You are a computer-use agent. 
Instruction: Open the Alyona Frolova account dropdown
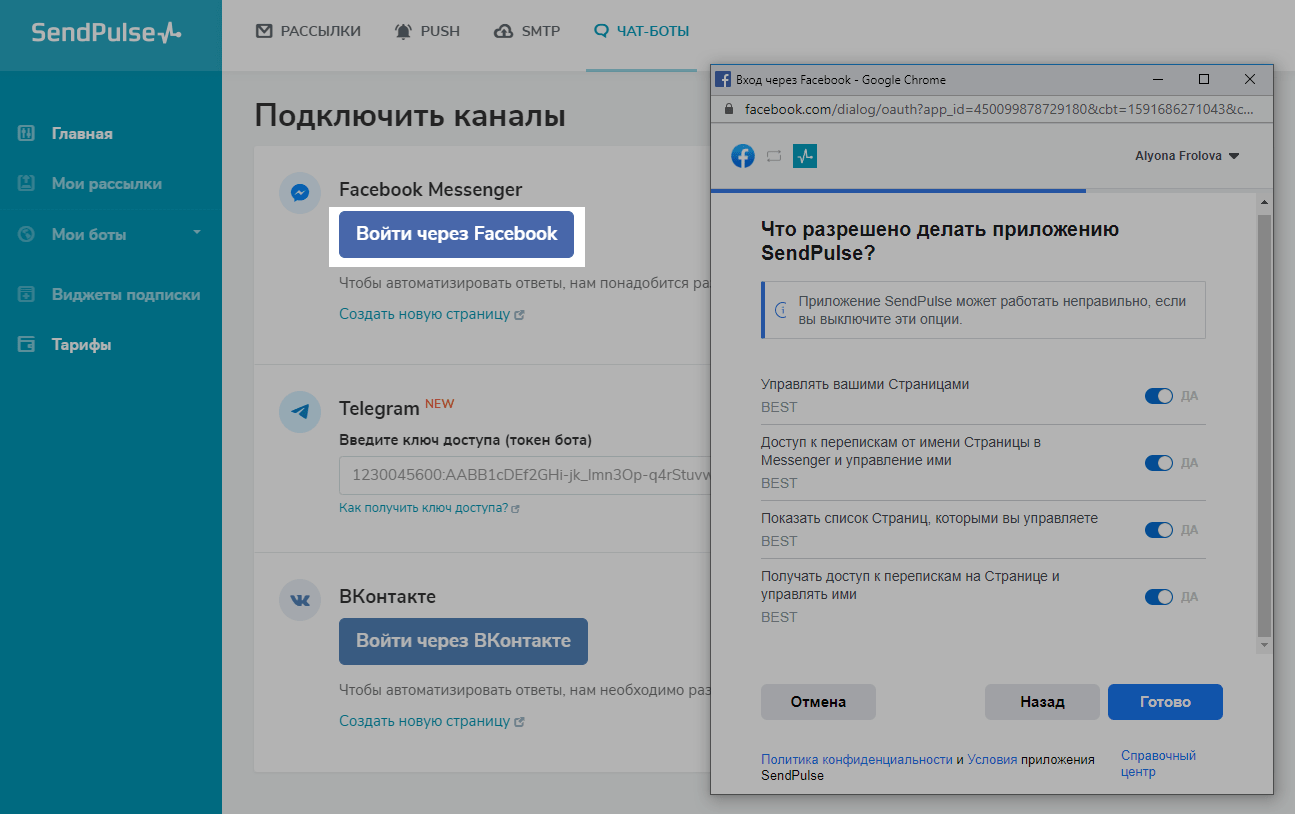1187,156
